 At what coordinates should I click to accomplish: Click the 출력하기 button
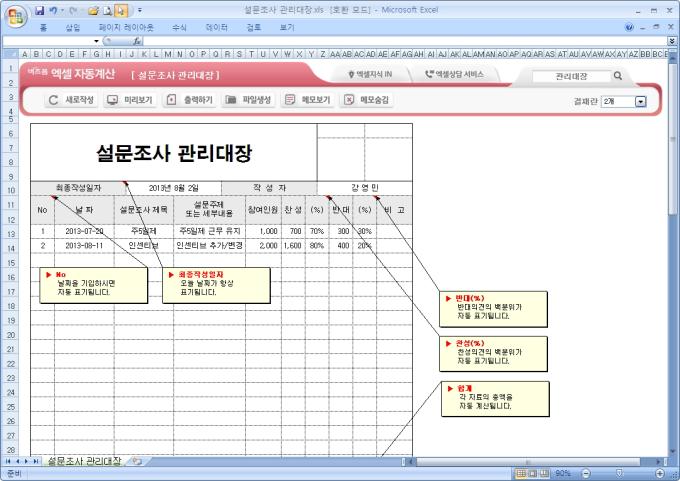[x=190, y=100]
